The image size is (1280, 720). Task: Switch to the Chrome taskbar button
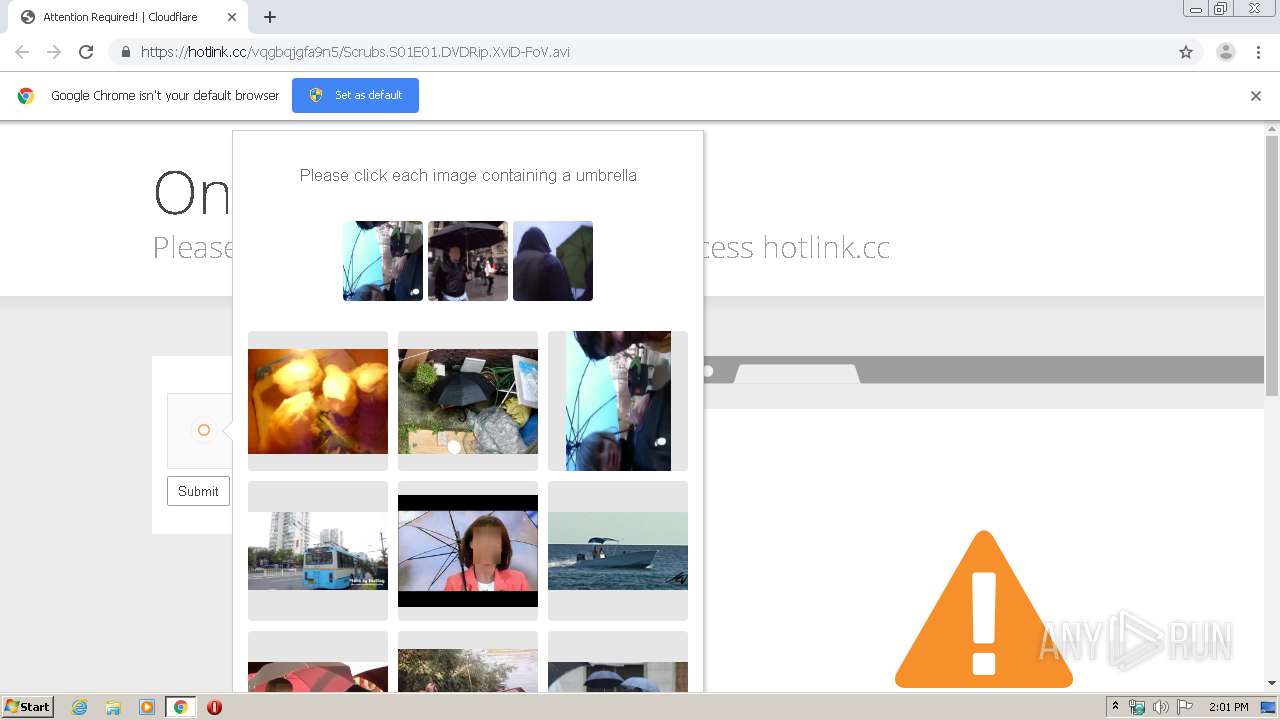(x=181, y=707)
